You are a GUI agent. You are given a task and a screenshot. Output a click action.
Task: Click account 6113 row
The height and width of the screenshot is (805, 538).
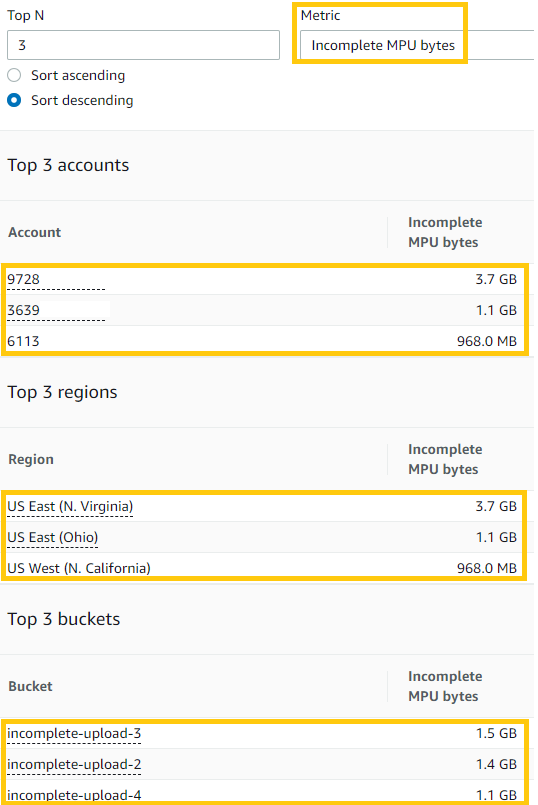[x=262, y=341]
